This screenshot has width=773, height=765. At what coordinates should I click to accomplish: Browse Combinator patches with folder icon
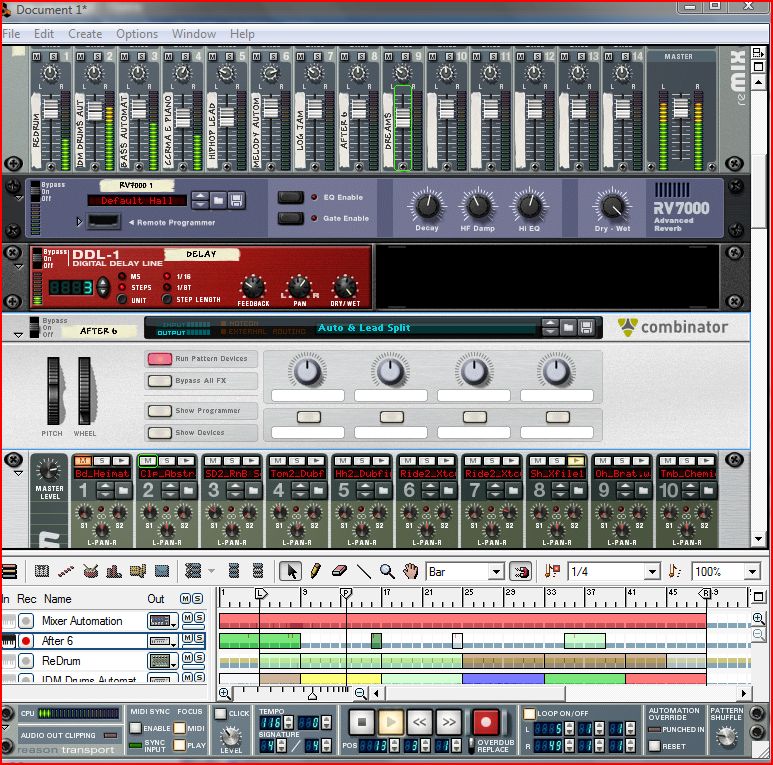click(x=568, y=327)
